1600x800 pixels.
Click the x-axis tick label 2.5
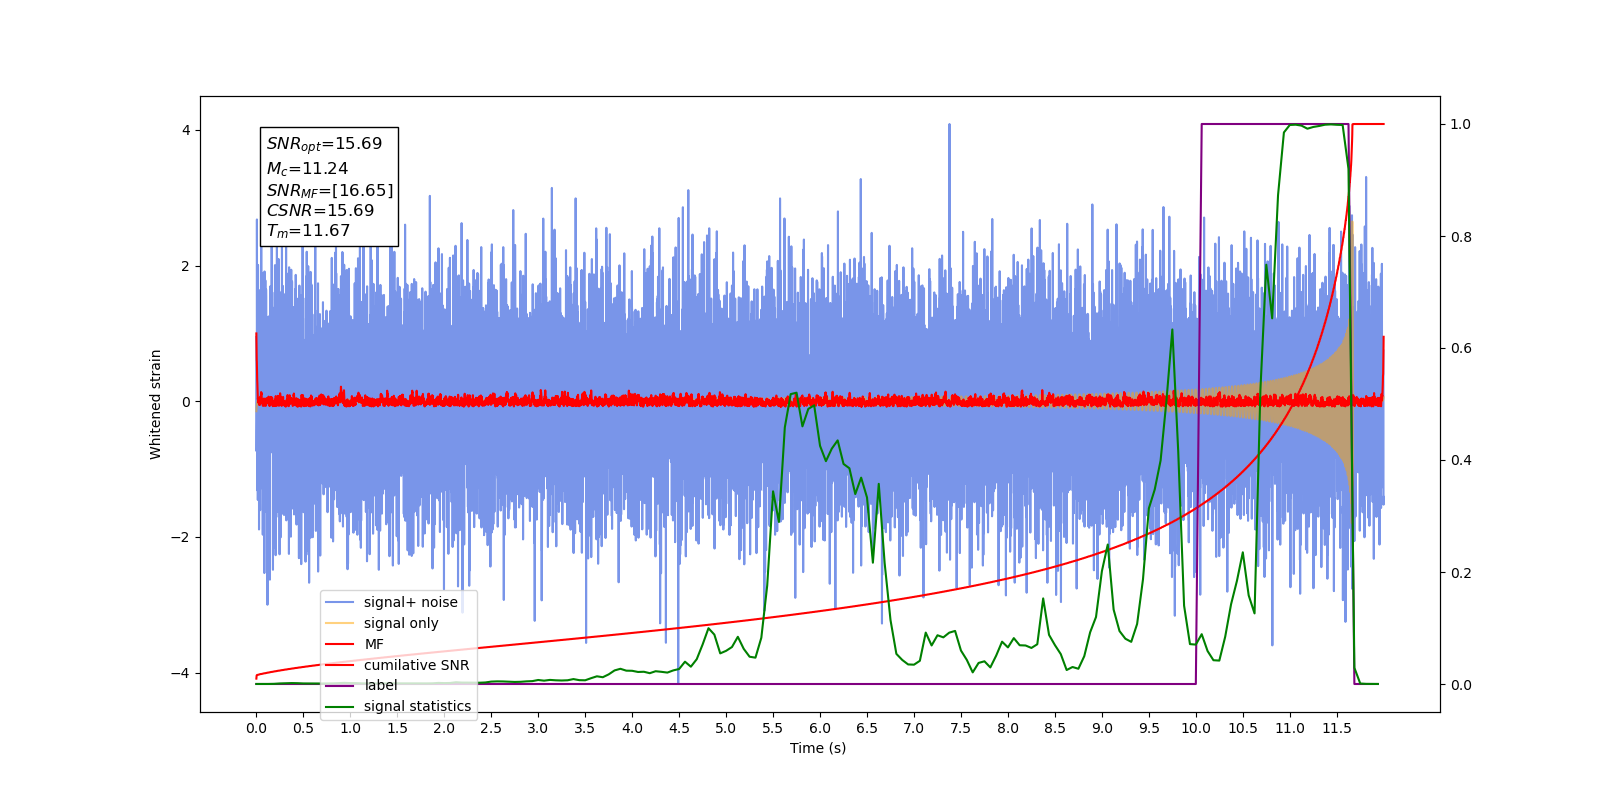click(491, 728)
